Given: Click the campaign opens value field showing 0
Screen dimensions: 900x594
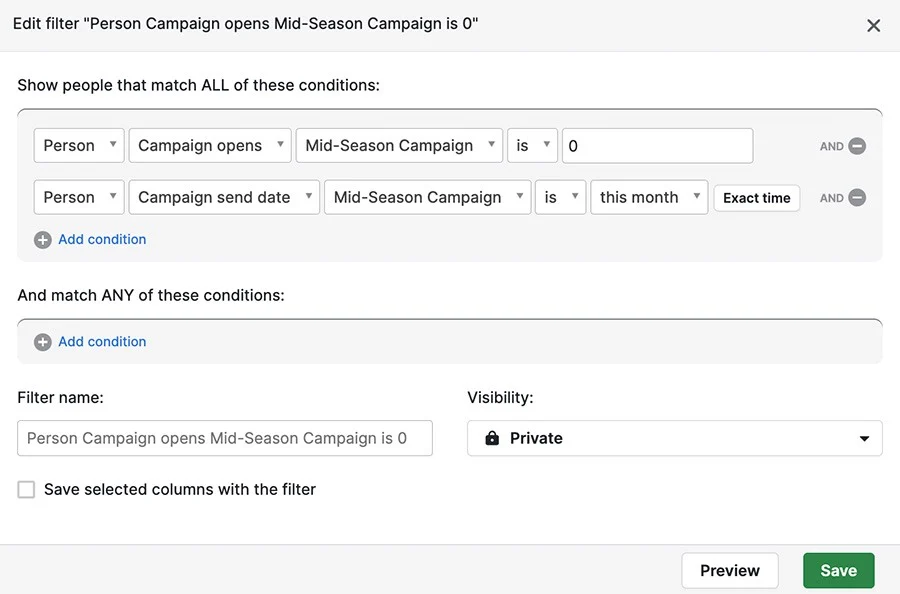Looking at the screenshot, I should tap(657, 146).
